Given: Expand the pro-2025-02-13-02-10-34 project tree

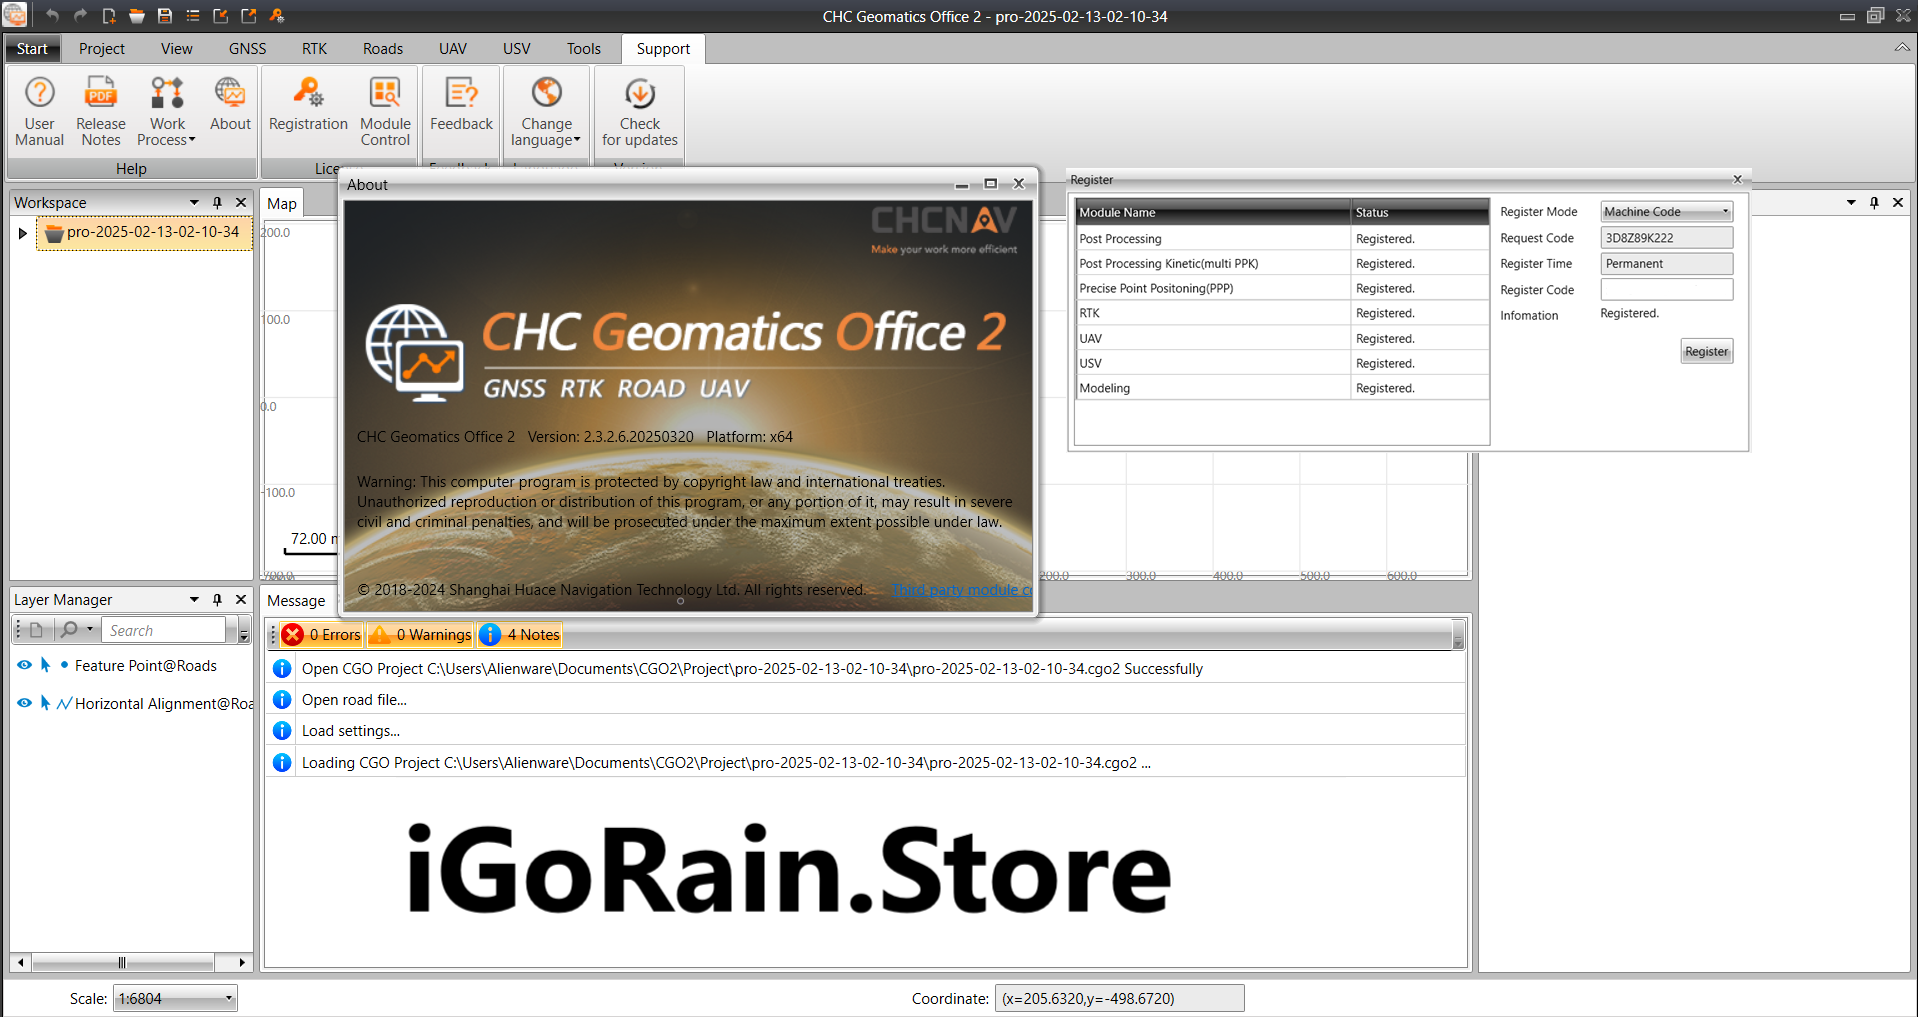Looking at the screenshot, I should (x=22, y=233).
